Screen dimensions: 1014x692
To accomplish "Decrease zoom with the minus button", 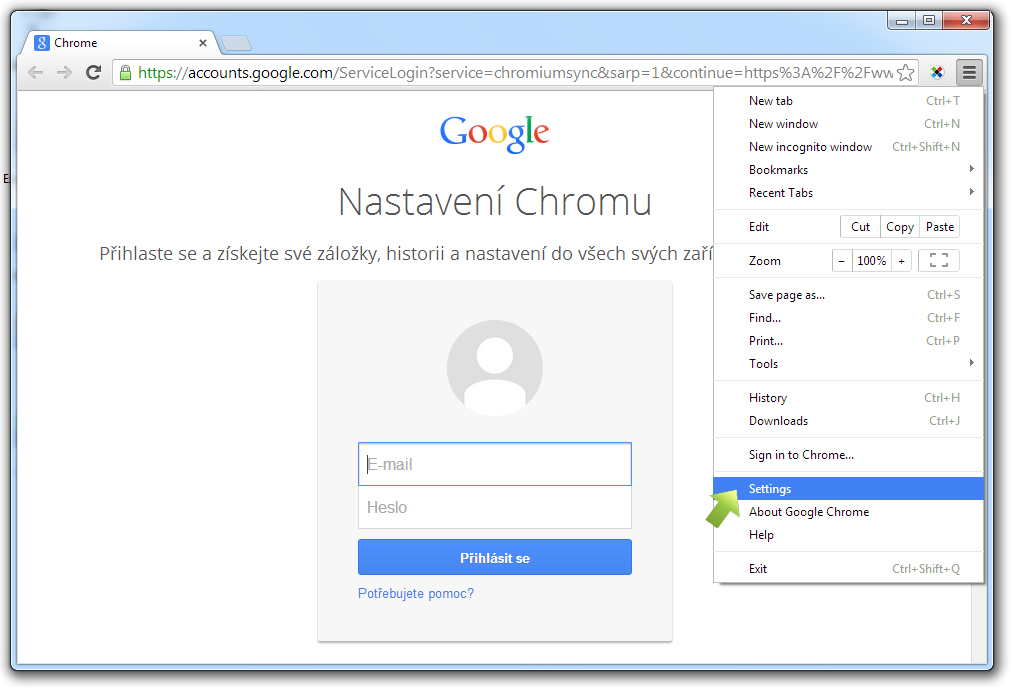I will pos(841,261).
